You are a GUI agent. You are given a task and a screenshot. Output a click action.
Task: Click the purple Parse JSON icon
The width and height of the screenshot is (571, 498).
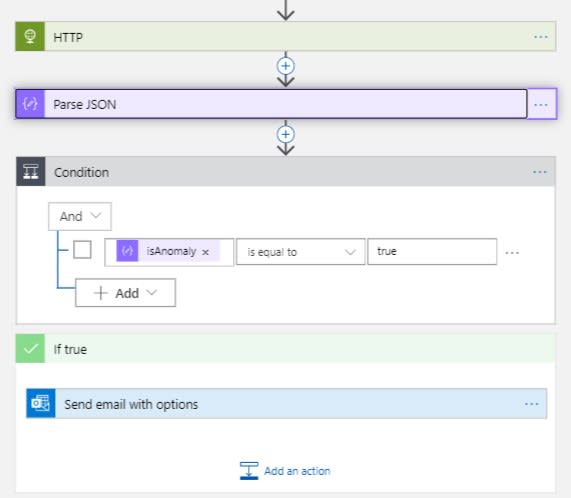30,104
